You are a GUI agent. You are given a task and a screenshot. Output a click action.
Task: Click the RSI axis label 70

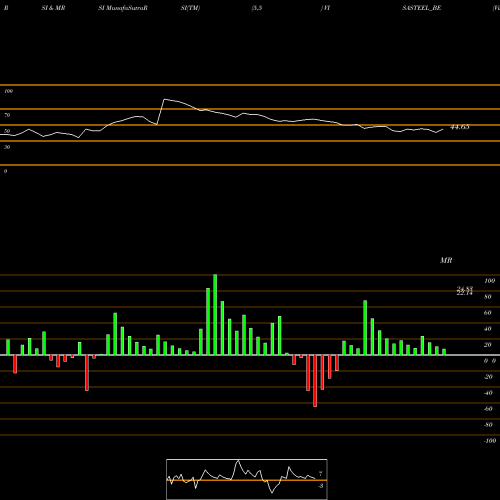tap(7, 115)
